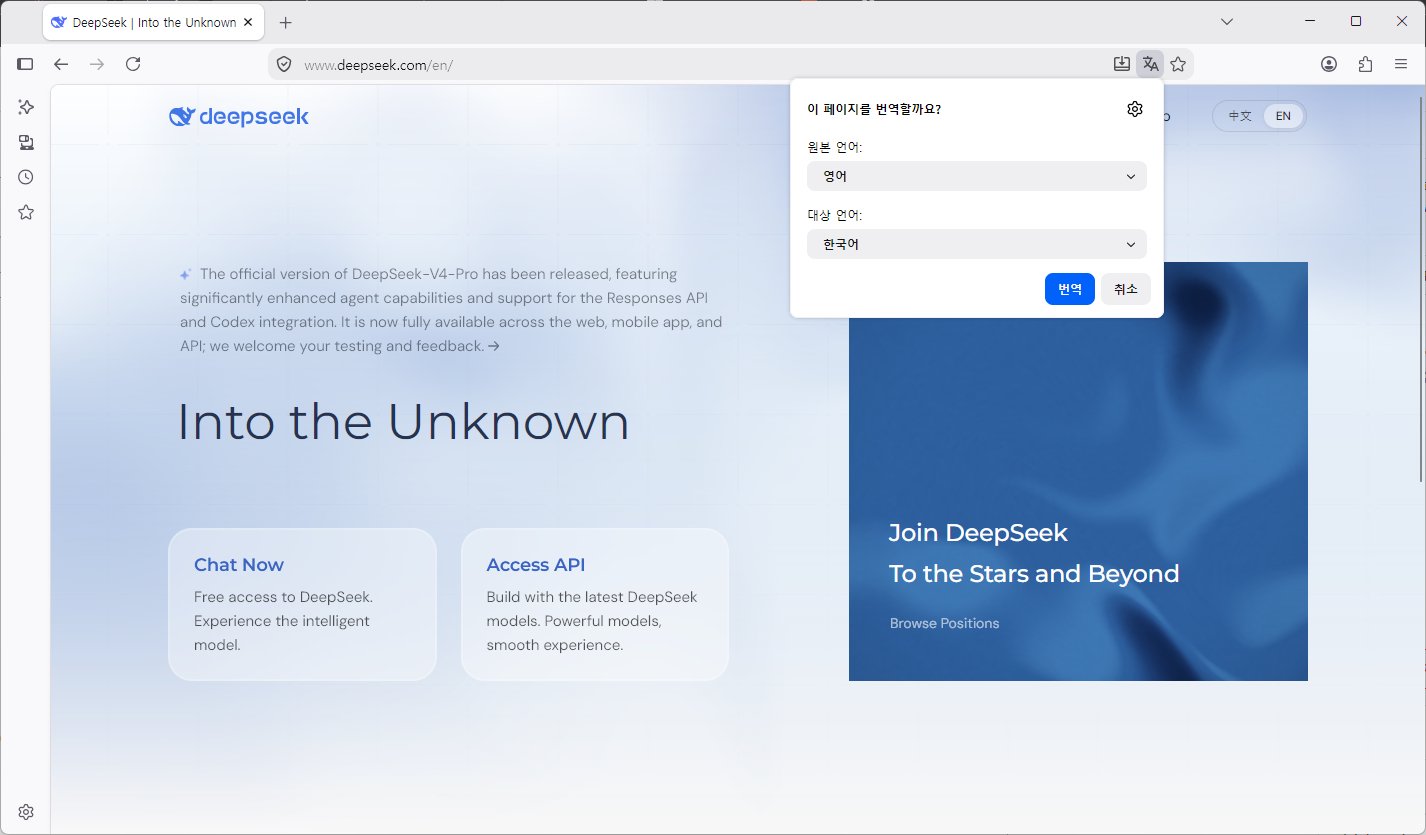
Task: Open the AI chatbot sparkle sidebar icon
Action: pyautogui.click(x=26, y=107)
